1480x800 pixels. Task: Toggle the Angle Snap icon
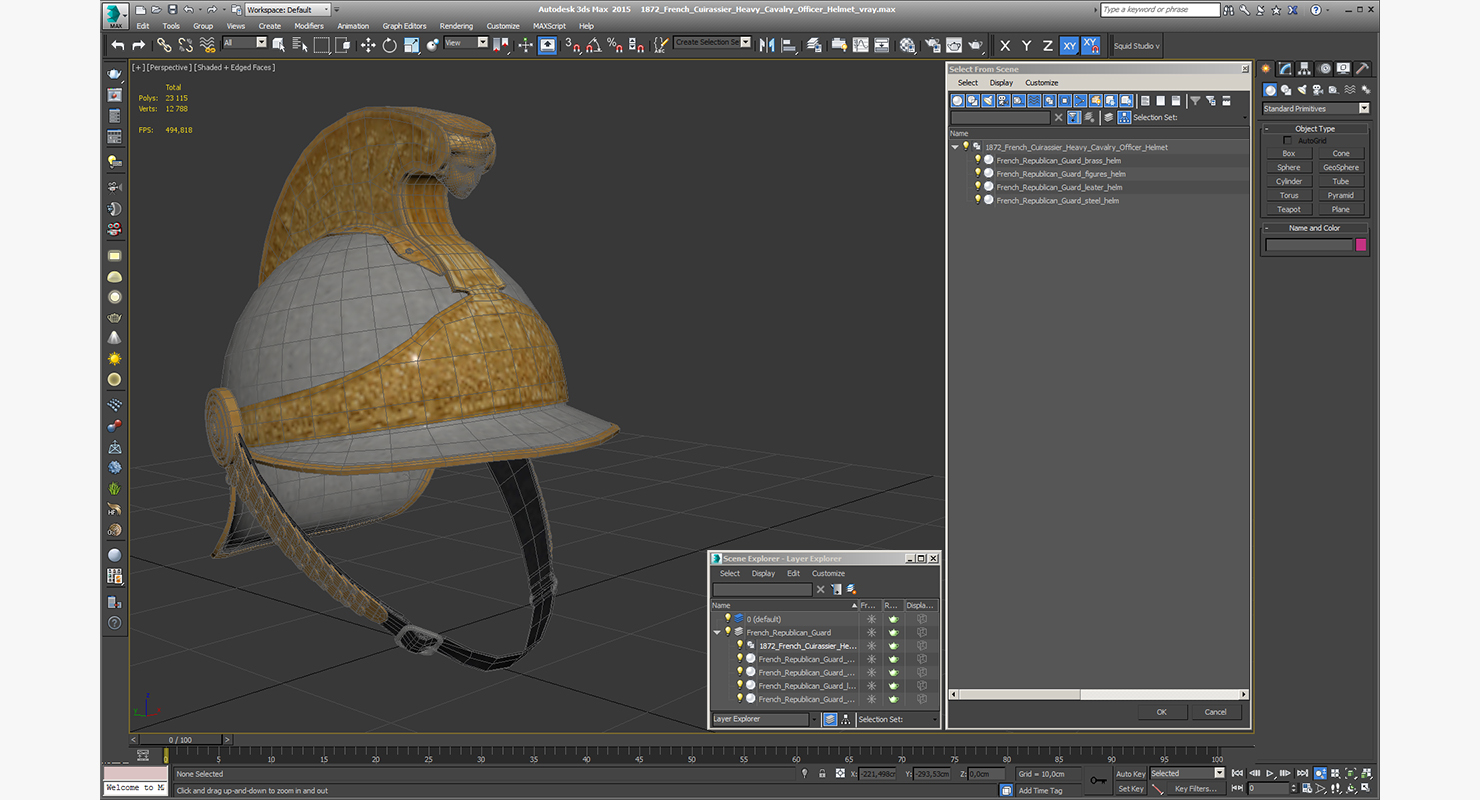[x=593, y=45]
